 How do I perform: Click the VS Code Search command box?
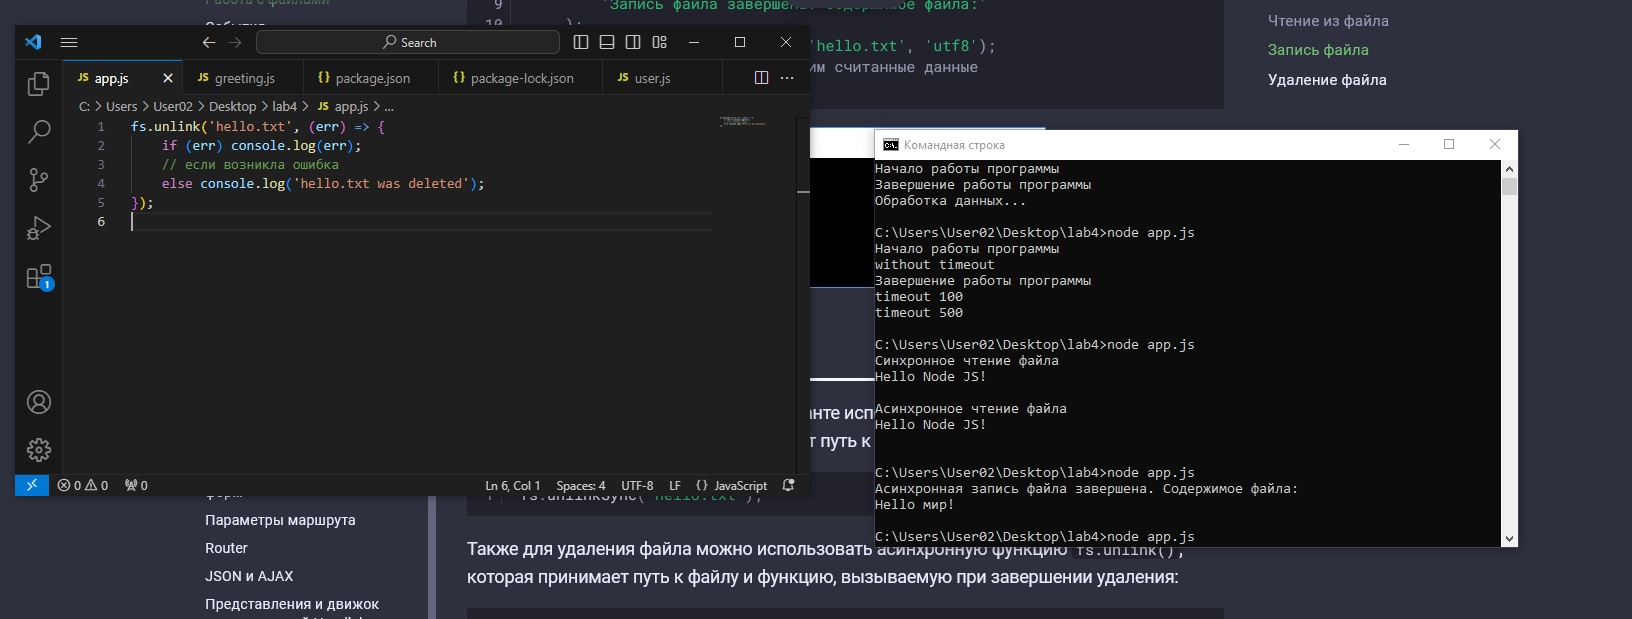(x=408, y=42)
